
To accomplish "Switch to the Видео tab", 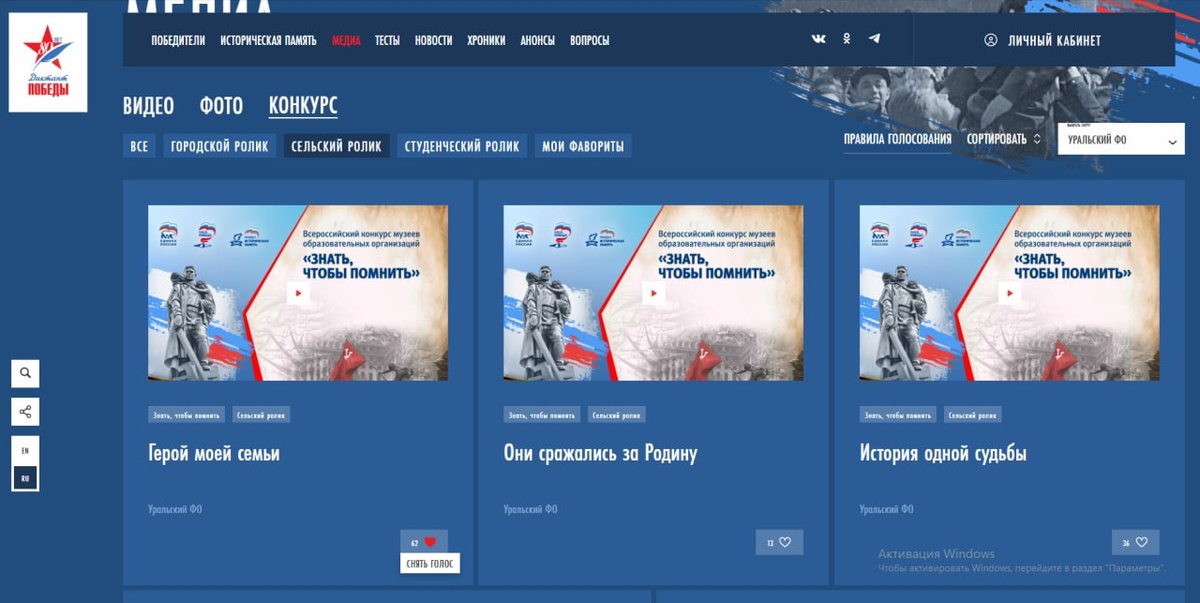I will coord(148,106).
